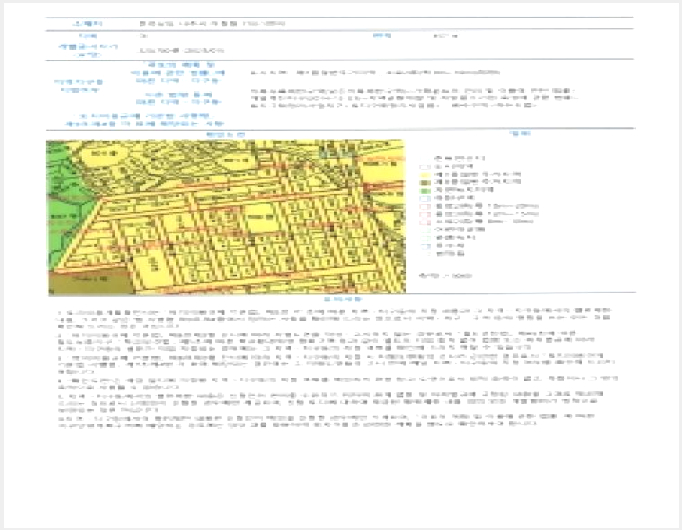Click the light blue outlined legend box
The image size is (682, 530).
425,198
